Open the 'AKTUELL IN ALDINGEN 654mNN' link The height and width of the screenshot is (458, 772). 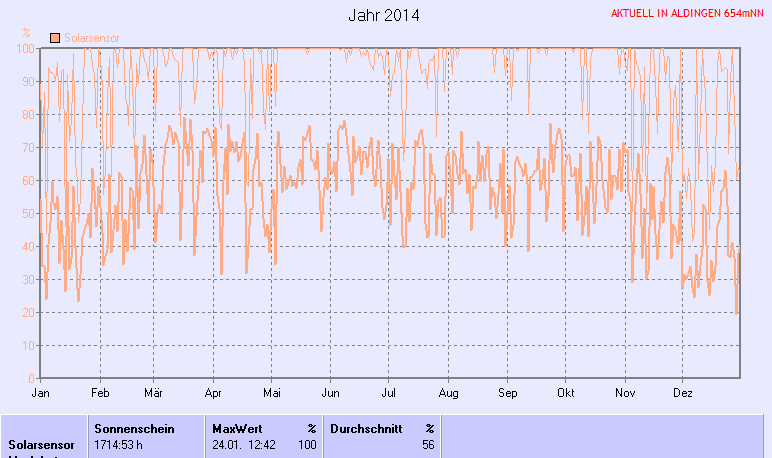click(x=688, y=15)
